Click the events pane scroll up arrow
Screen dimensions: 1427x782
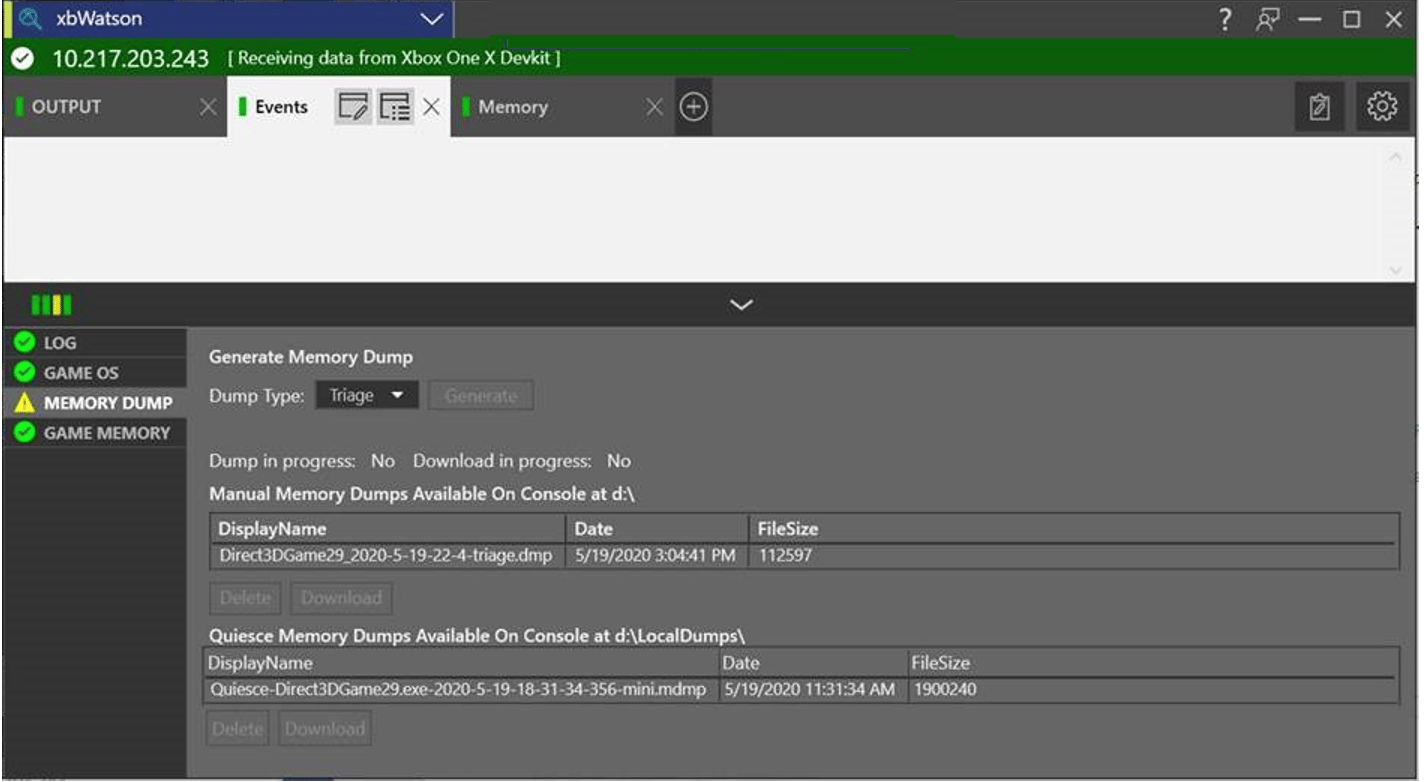[x=1396, y=158]
